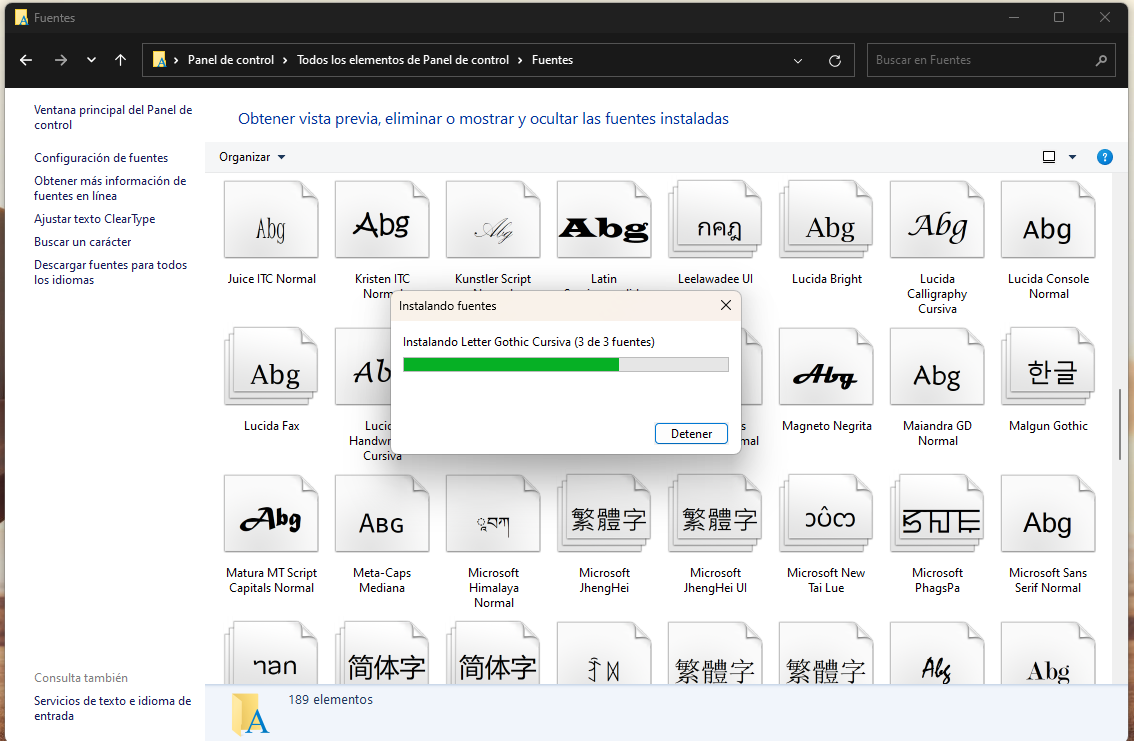Viewport: 1134px width, 741px height.
Task: Click the search magnifier icon
Action: point(1101,61)
